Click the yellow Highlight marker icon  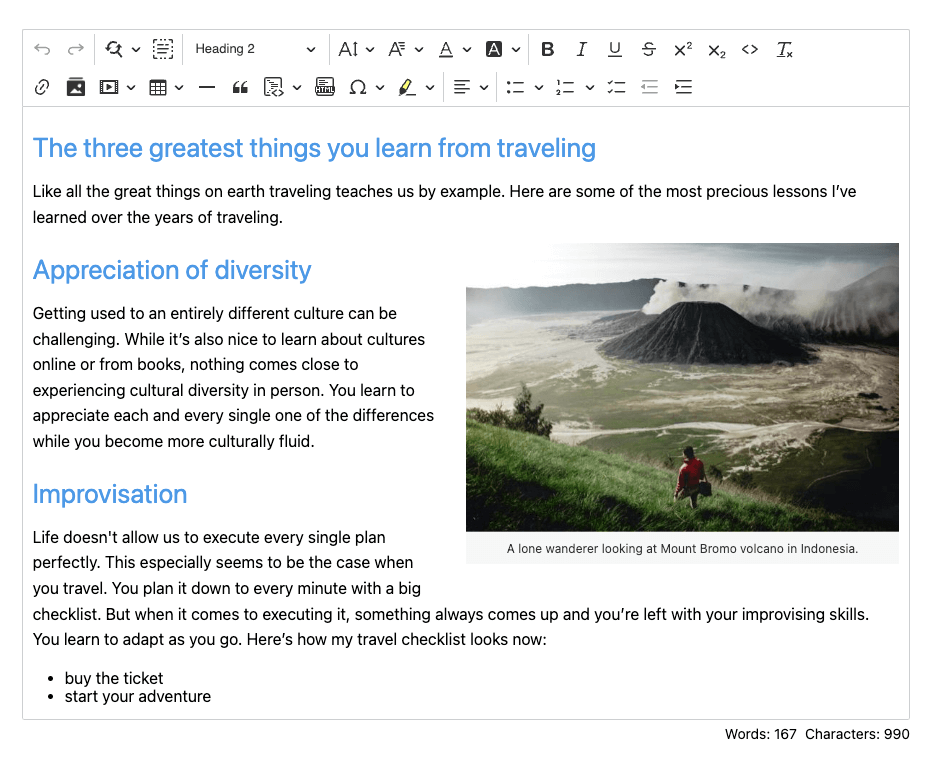click(406, 87)
